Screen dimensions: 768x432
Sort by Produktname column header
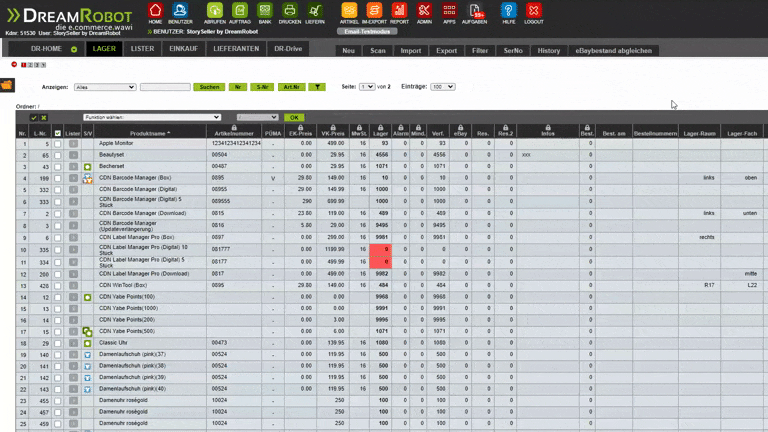pyautogui.click(x=150, y=133)
